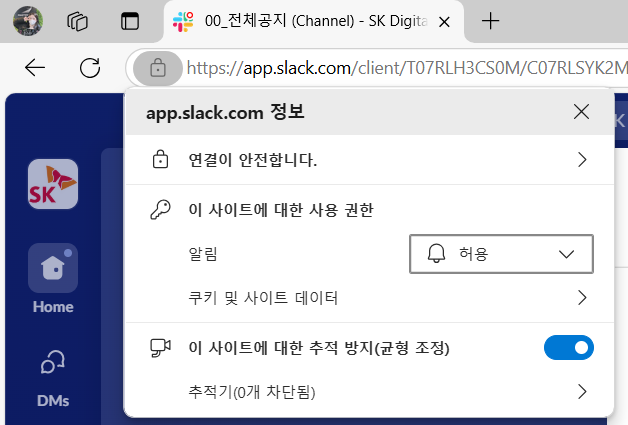The width and height of the screenshot is (628, 425).
Task: Open a new browser tab
Action: [x=490, y=21]
